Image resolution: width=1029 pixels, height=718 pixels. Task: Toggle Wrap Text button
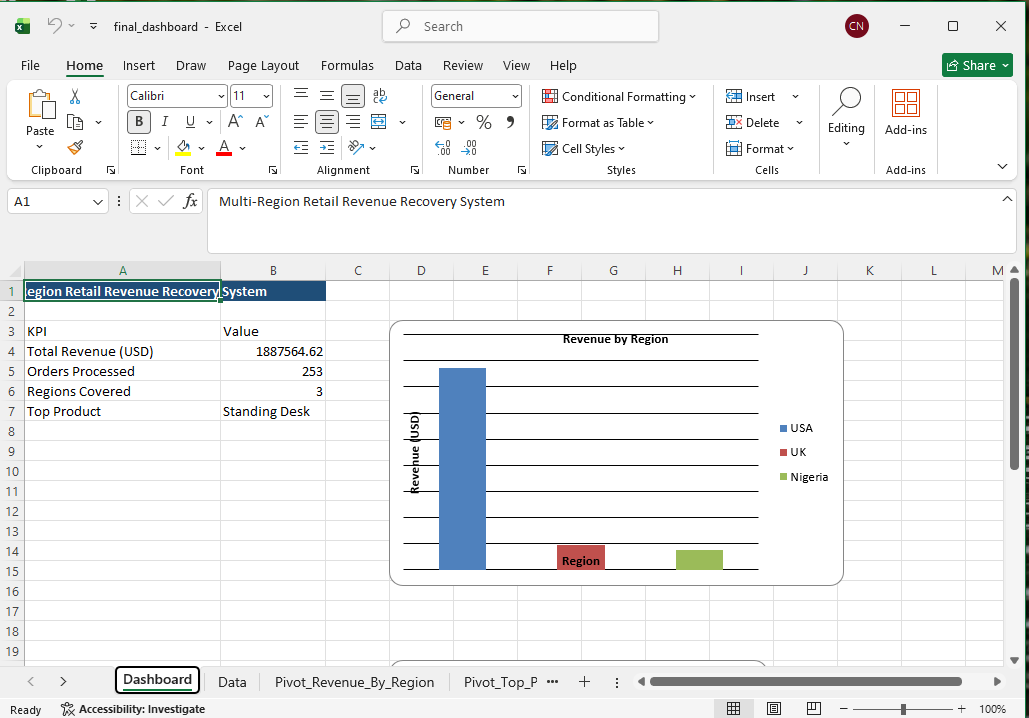379,96
